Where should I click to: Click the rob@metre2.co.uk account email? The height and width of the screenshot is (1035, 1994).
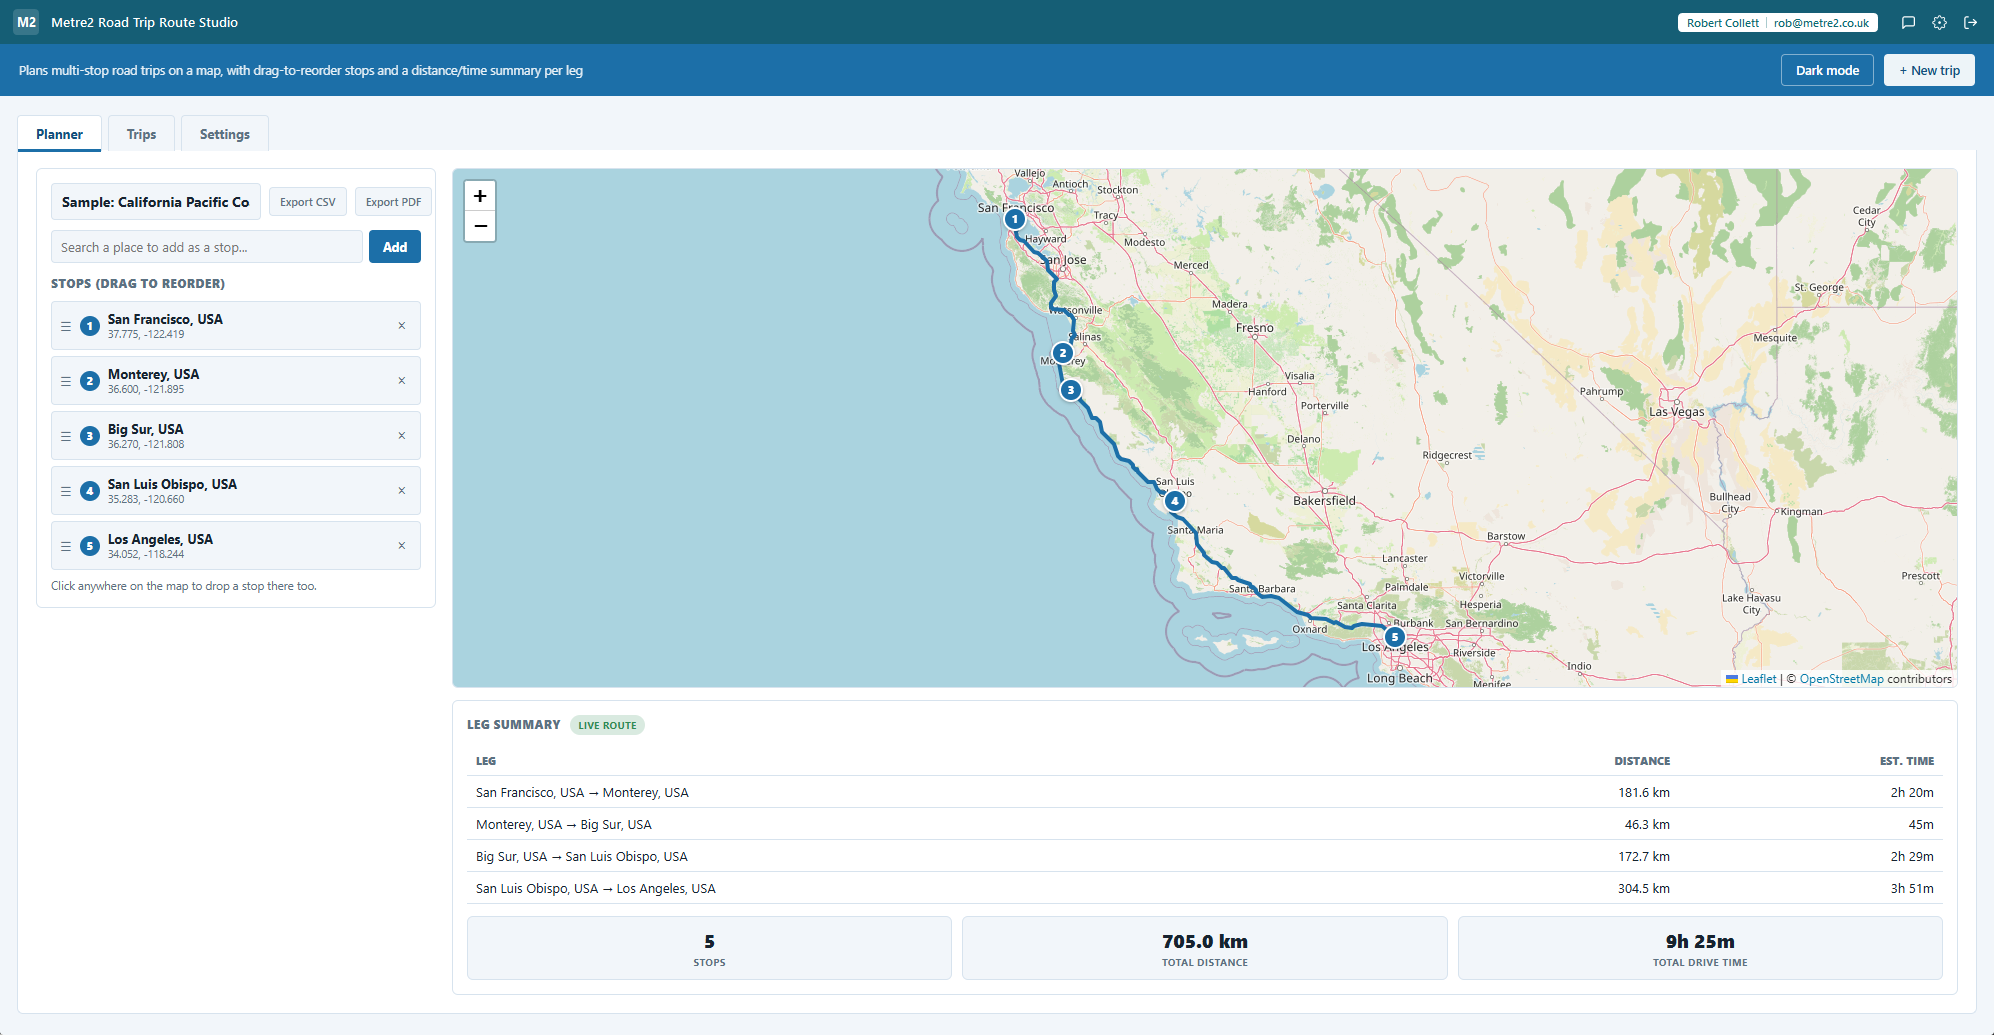coord(1821,23)
